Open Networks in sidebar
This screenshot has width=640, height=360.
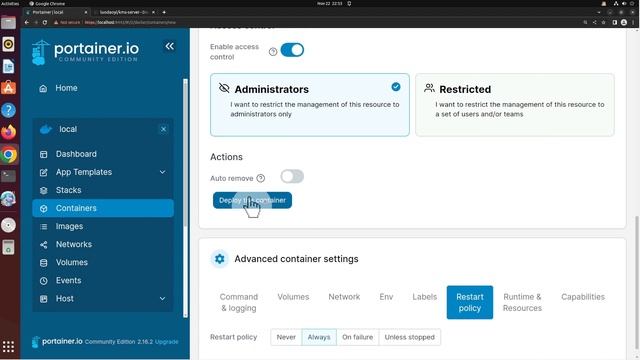pos(73,244)
